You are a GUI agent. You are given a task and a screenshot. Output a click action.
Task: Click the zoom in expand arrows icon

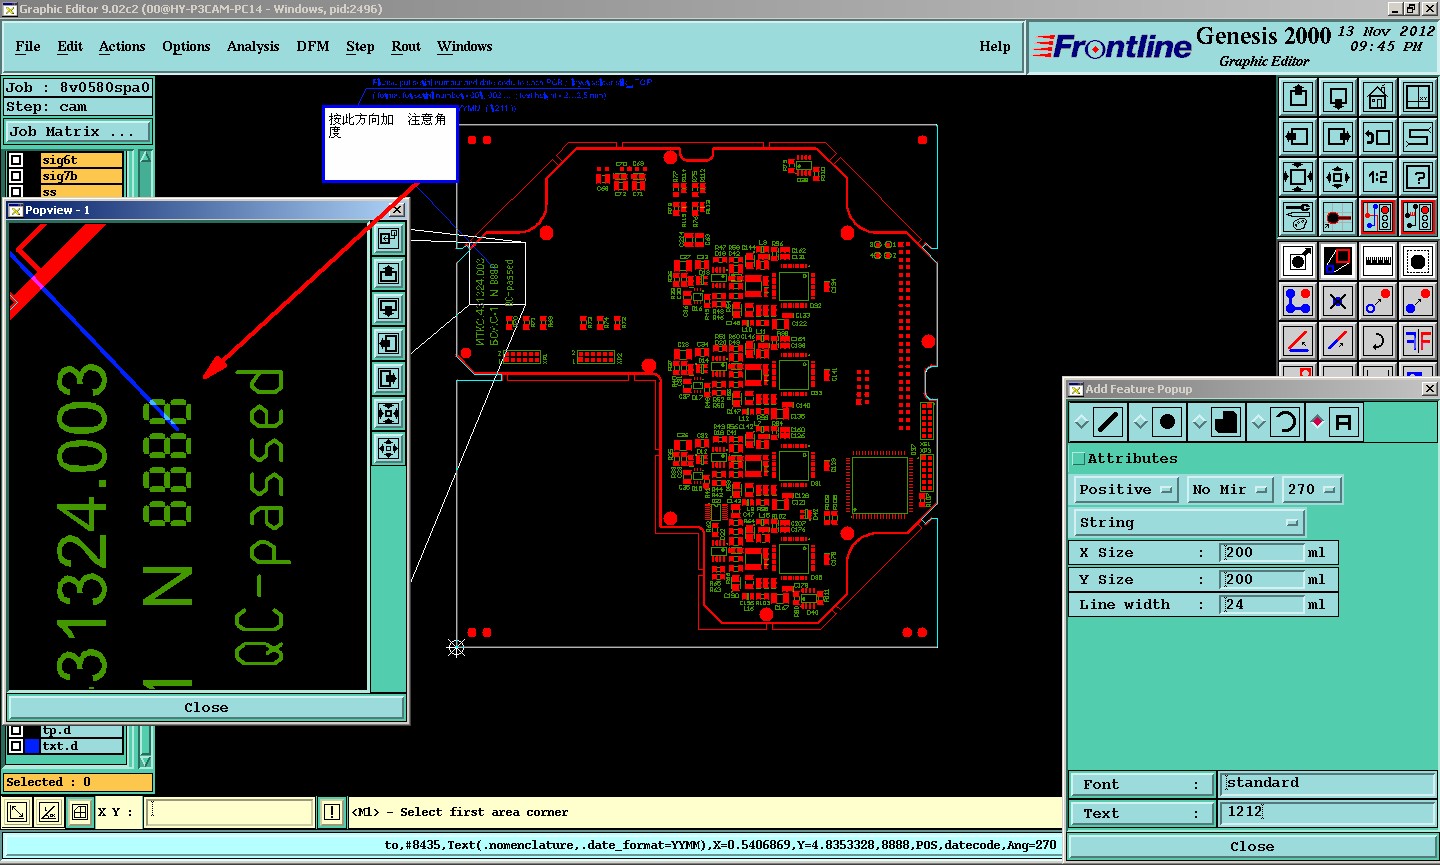coord(1298,177)
